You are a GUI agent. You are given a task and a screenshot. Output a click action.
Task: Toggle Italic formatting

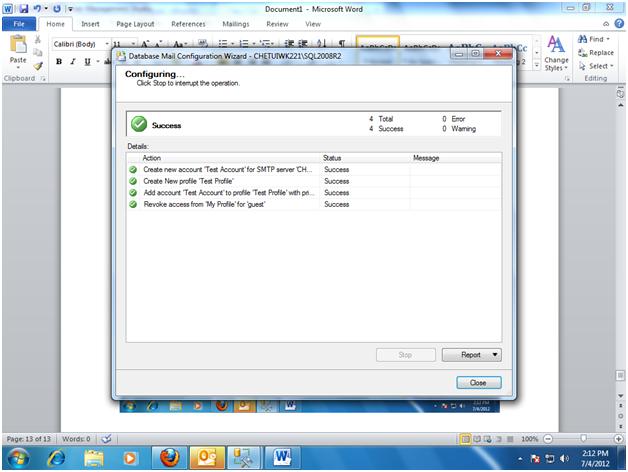[x=73, y=61]
